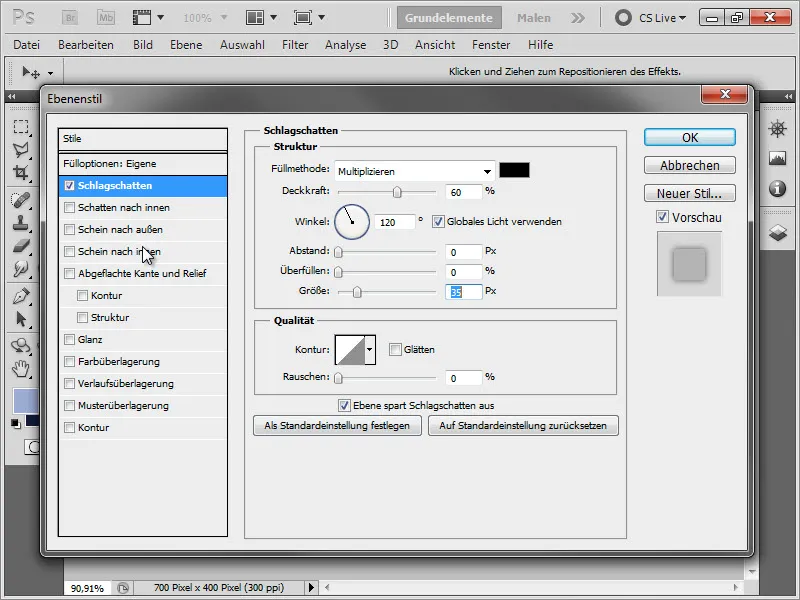Click the Move tool preset icon
The width and height of the screenshot is (800, 600).
click(x=31, y=72)
